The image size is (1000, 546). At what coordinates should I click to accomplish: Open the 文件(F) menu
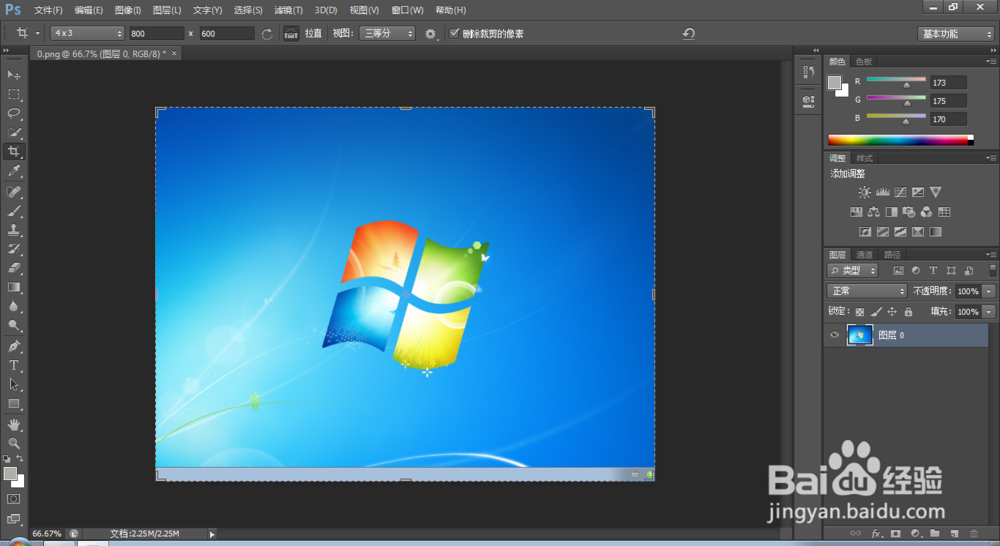[x=48, y=10]
